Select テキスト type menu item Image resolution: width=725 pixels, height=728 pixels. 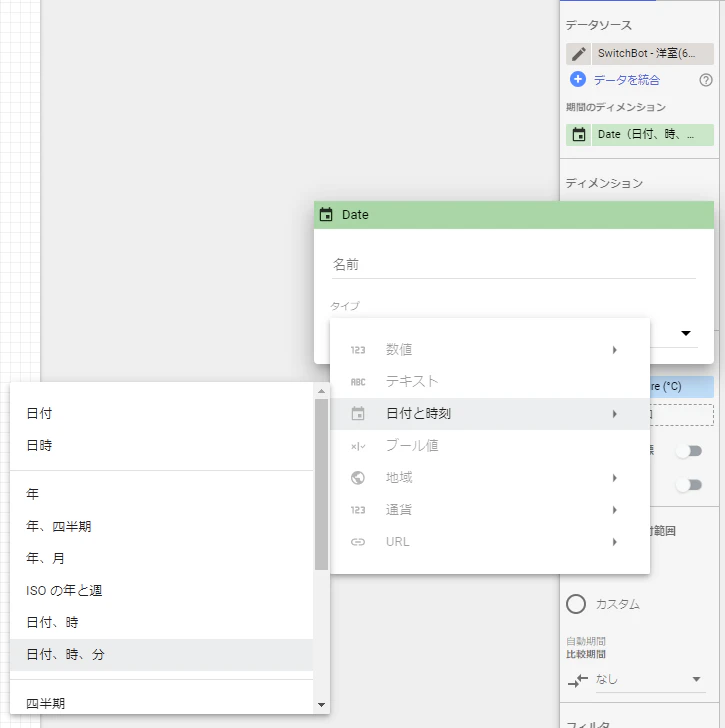490,382
